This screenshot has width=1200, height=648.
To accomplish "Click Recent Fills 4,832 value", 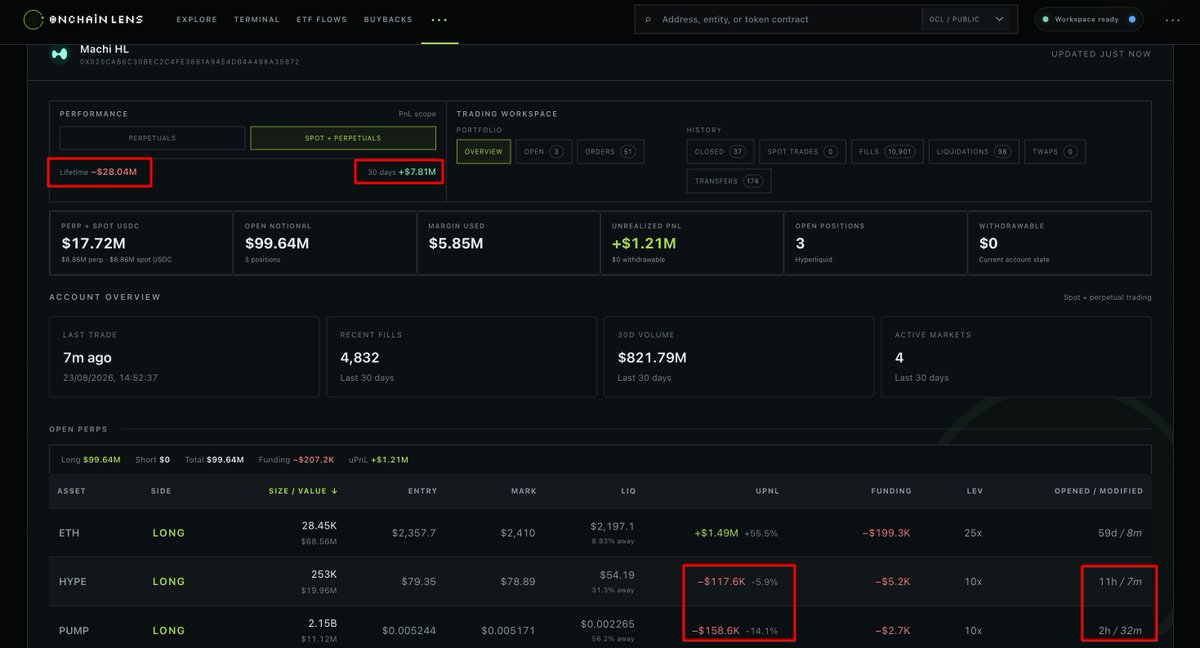I will click(x=360, y=357).
